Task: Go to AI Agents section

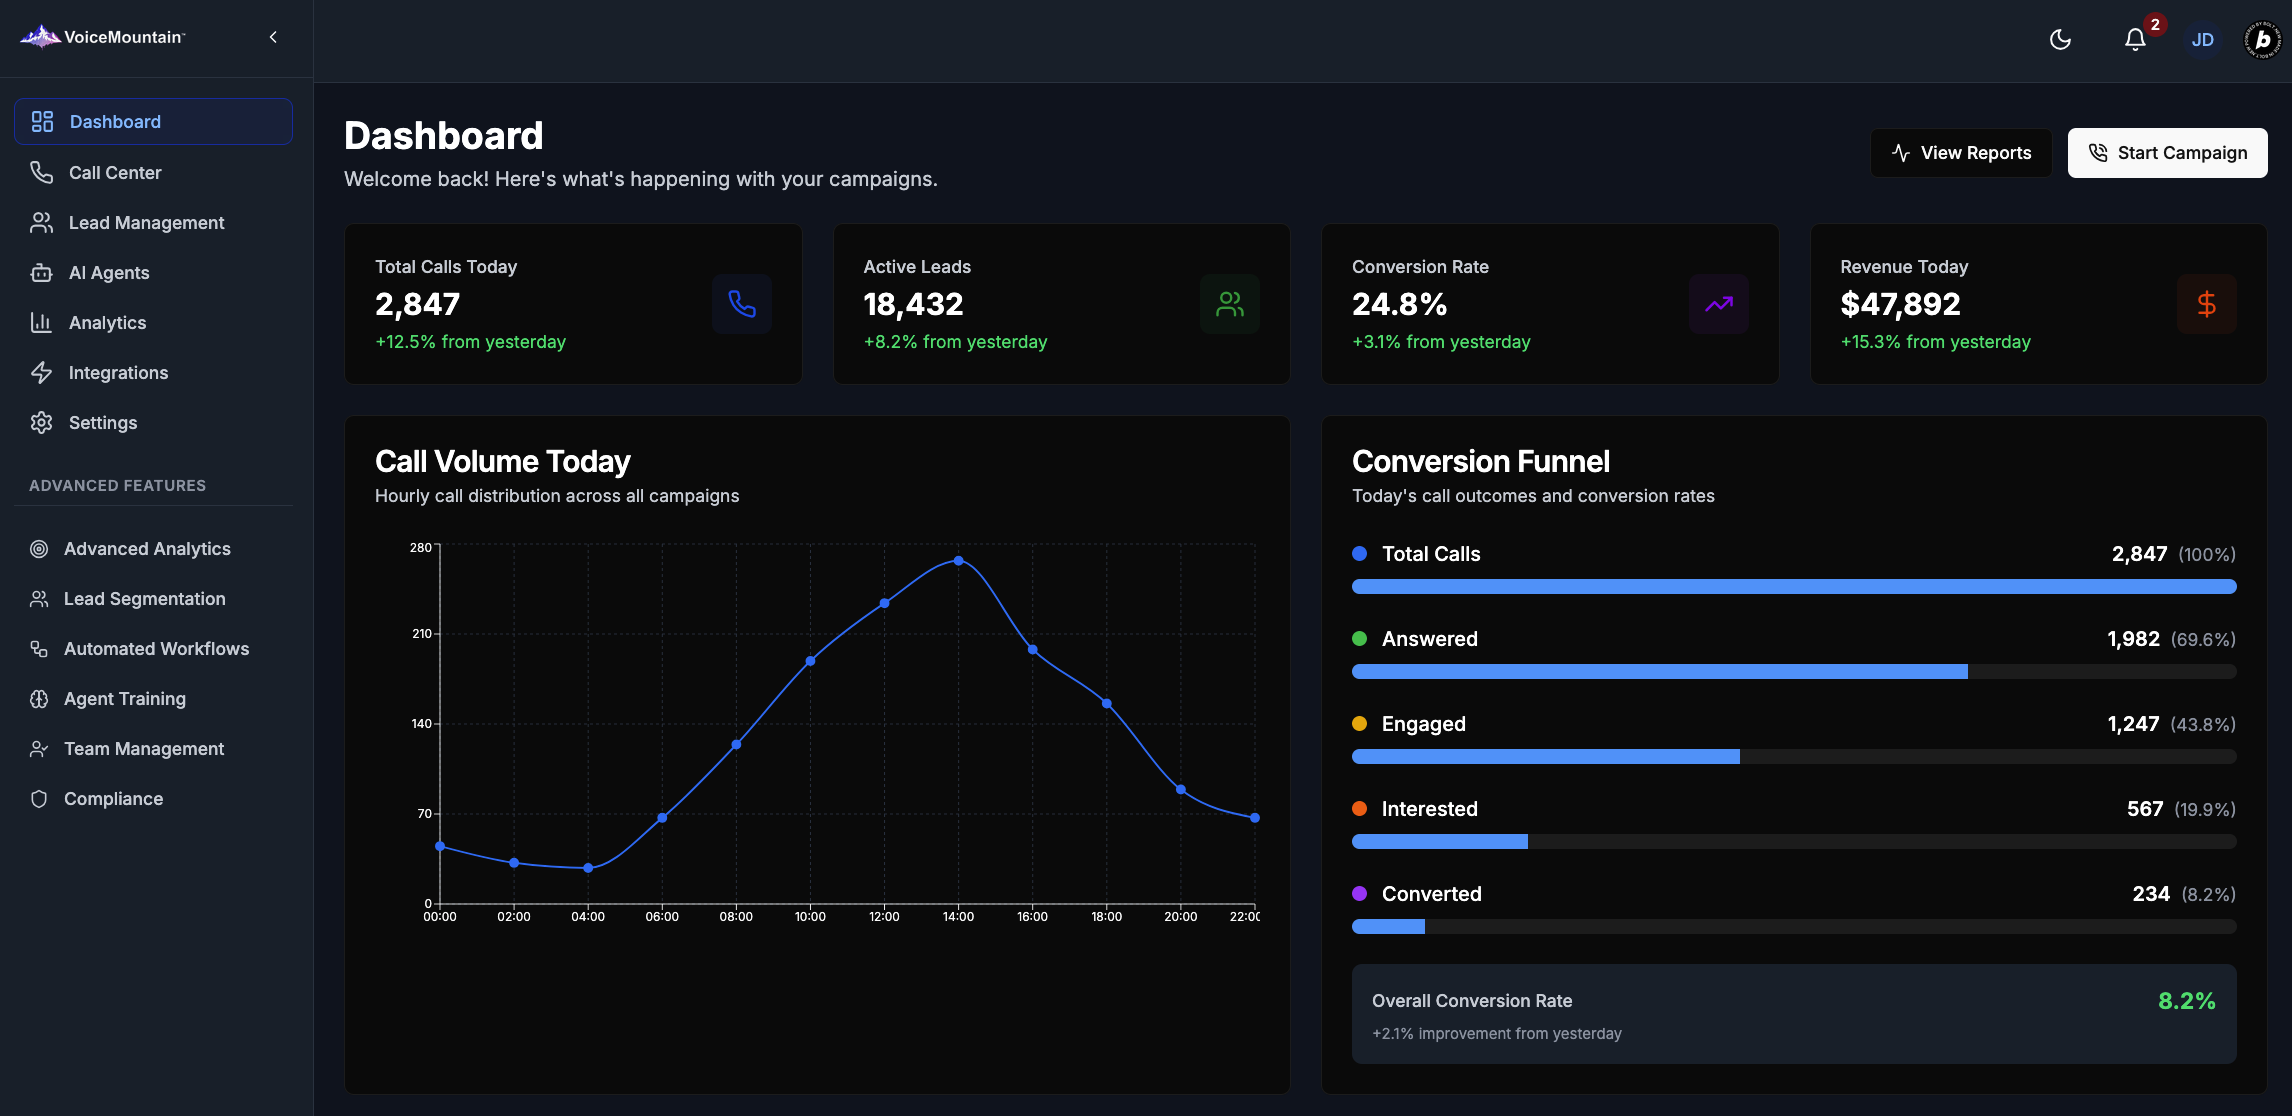Action: click(x=109, y=273)
